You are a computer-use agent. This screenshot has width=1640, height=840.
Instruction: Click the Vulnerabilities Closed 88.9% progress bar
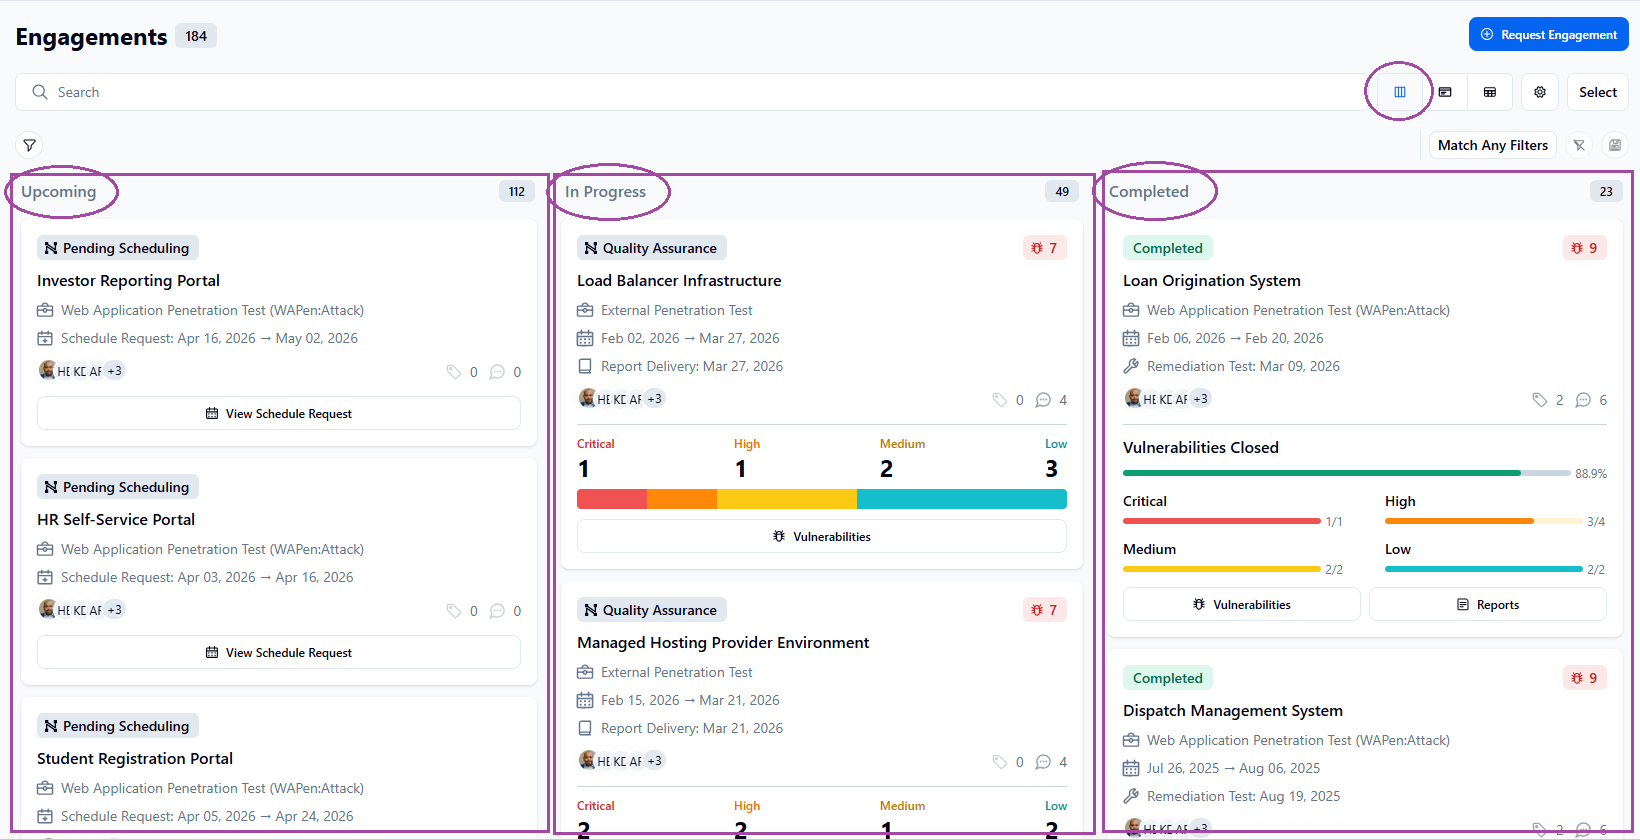click(1347, 473)
